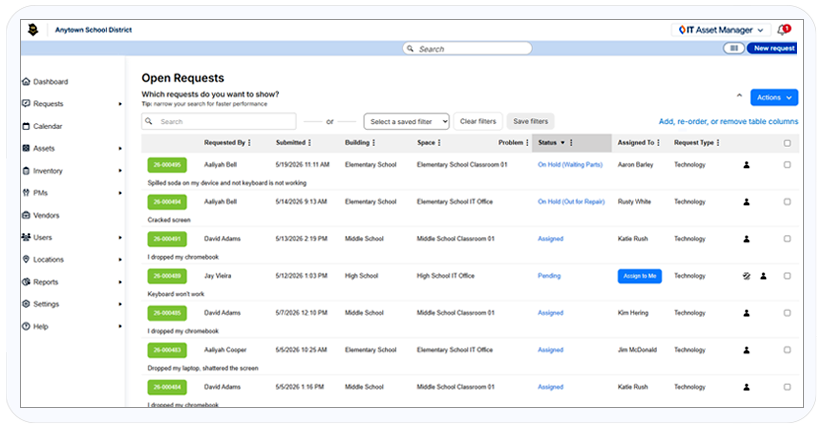Check the box for request 26-000494
This screenshot has width=824, height=431.
coord(787,202)
